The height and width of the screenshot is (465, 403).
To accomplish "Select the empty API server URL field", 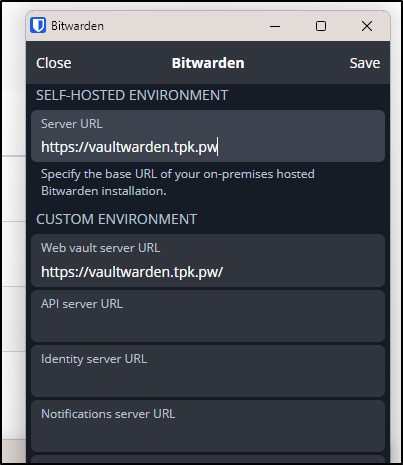I will coord(208,316).
